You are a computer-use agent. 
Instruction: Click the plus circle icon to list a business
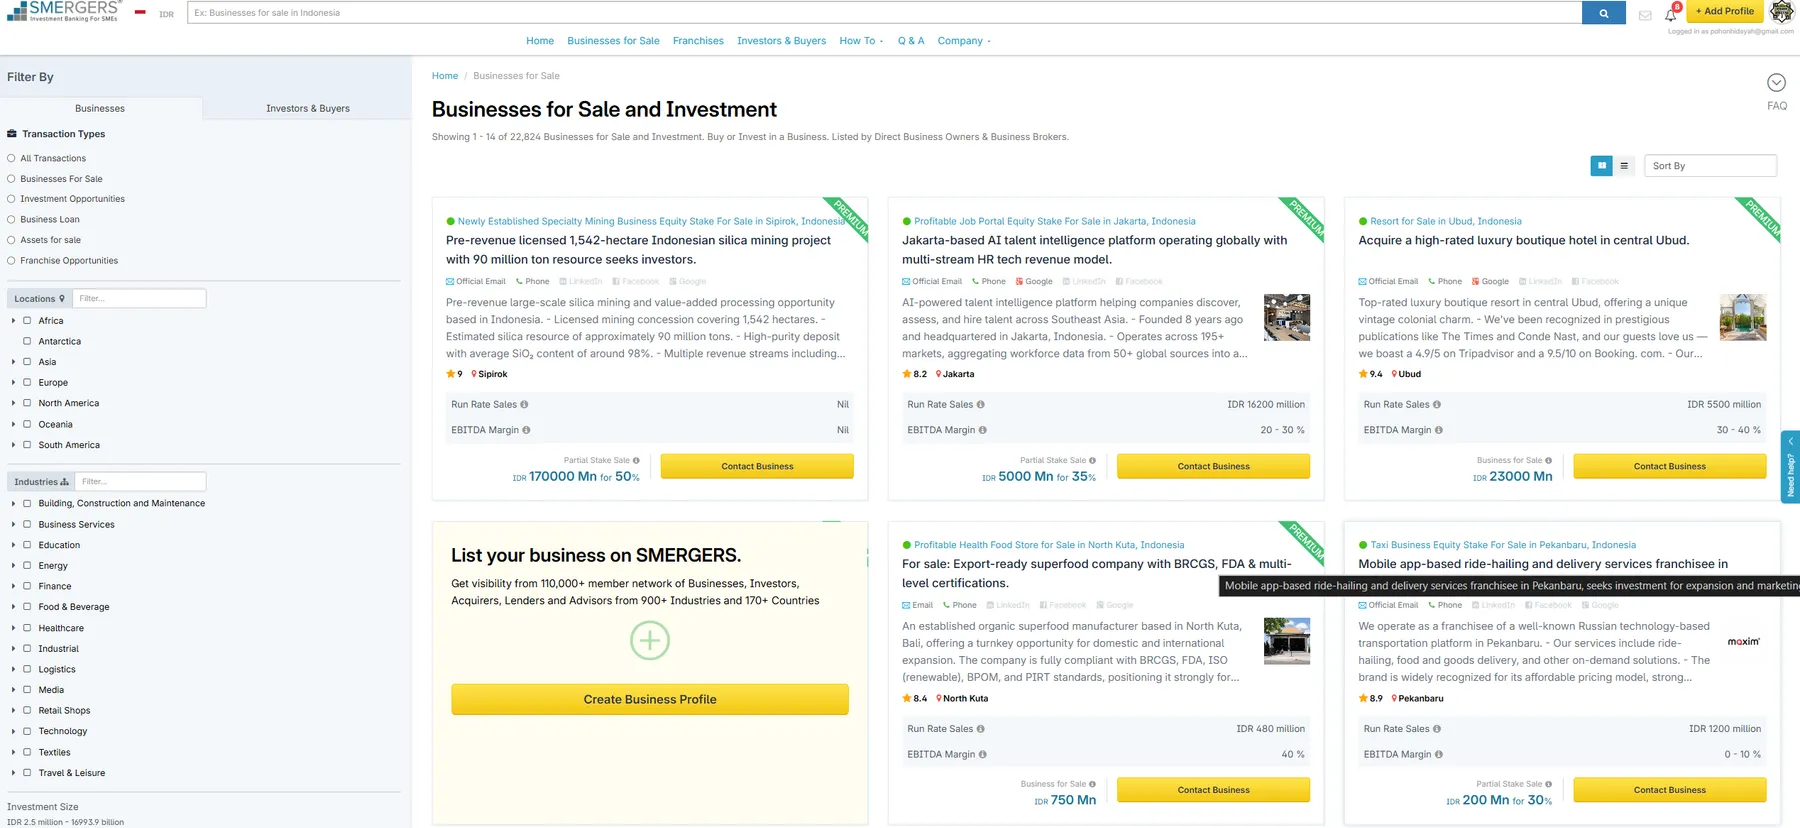649,640
